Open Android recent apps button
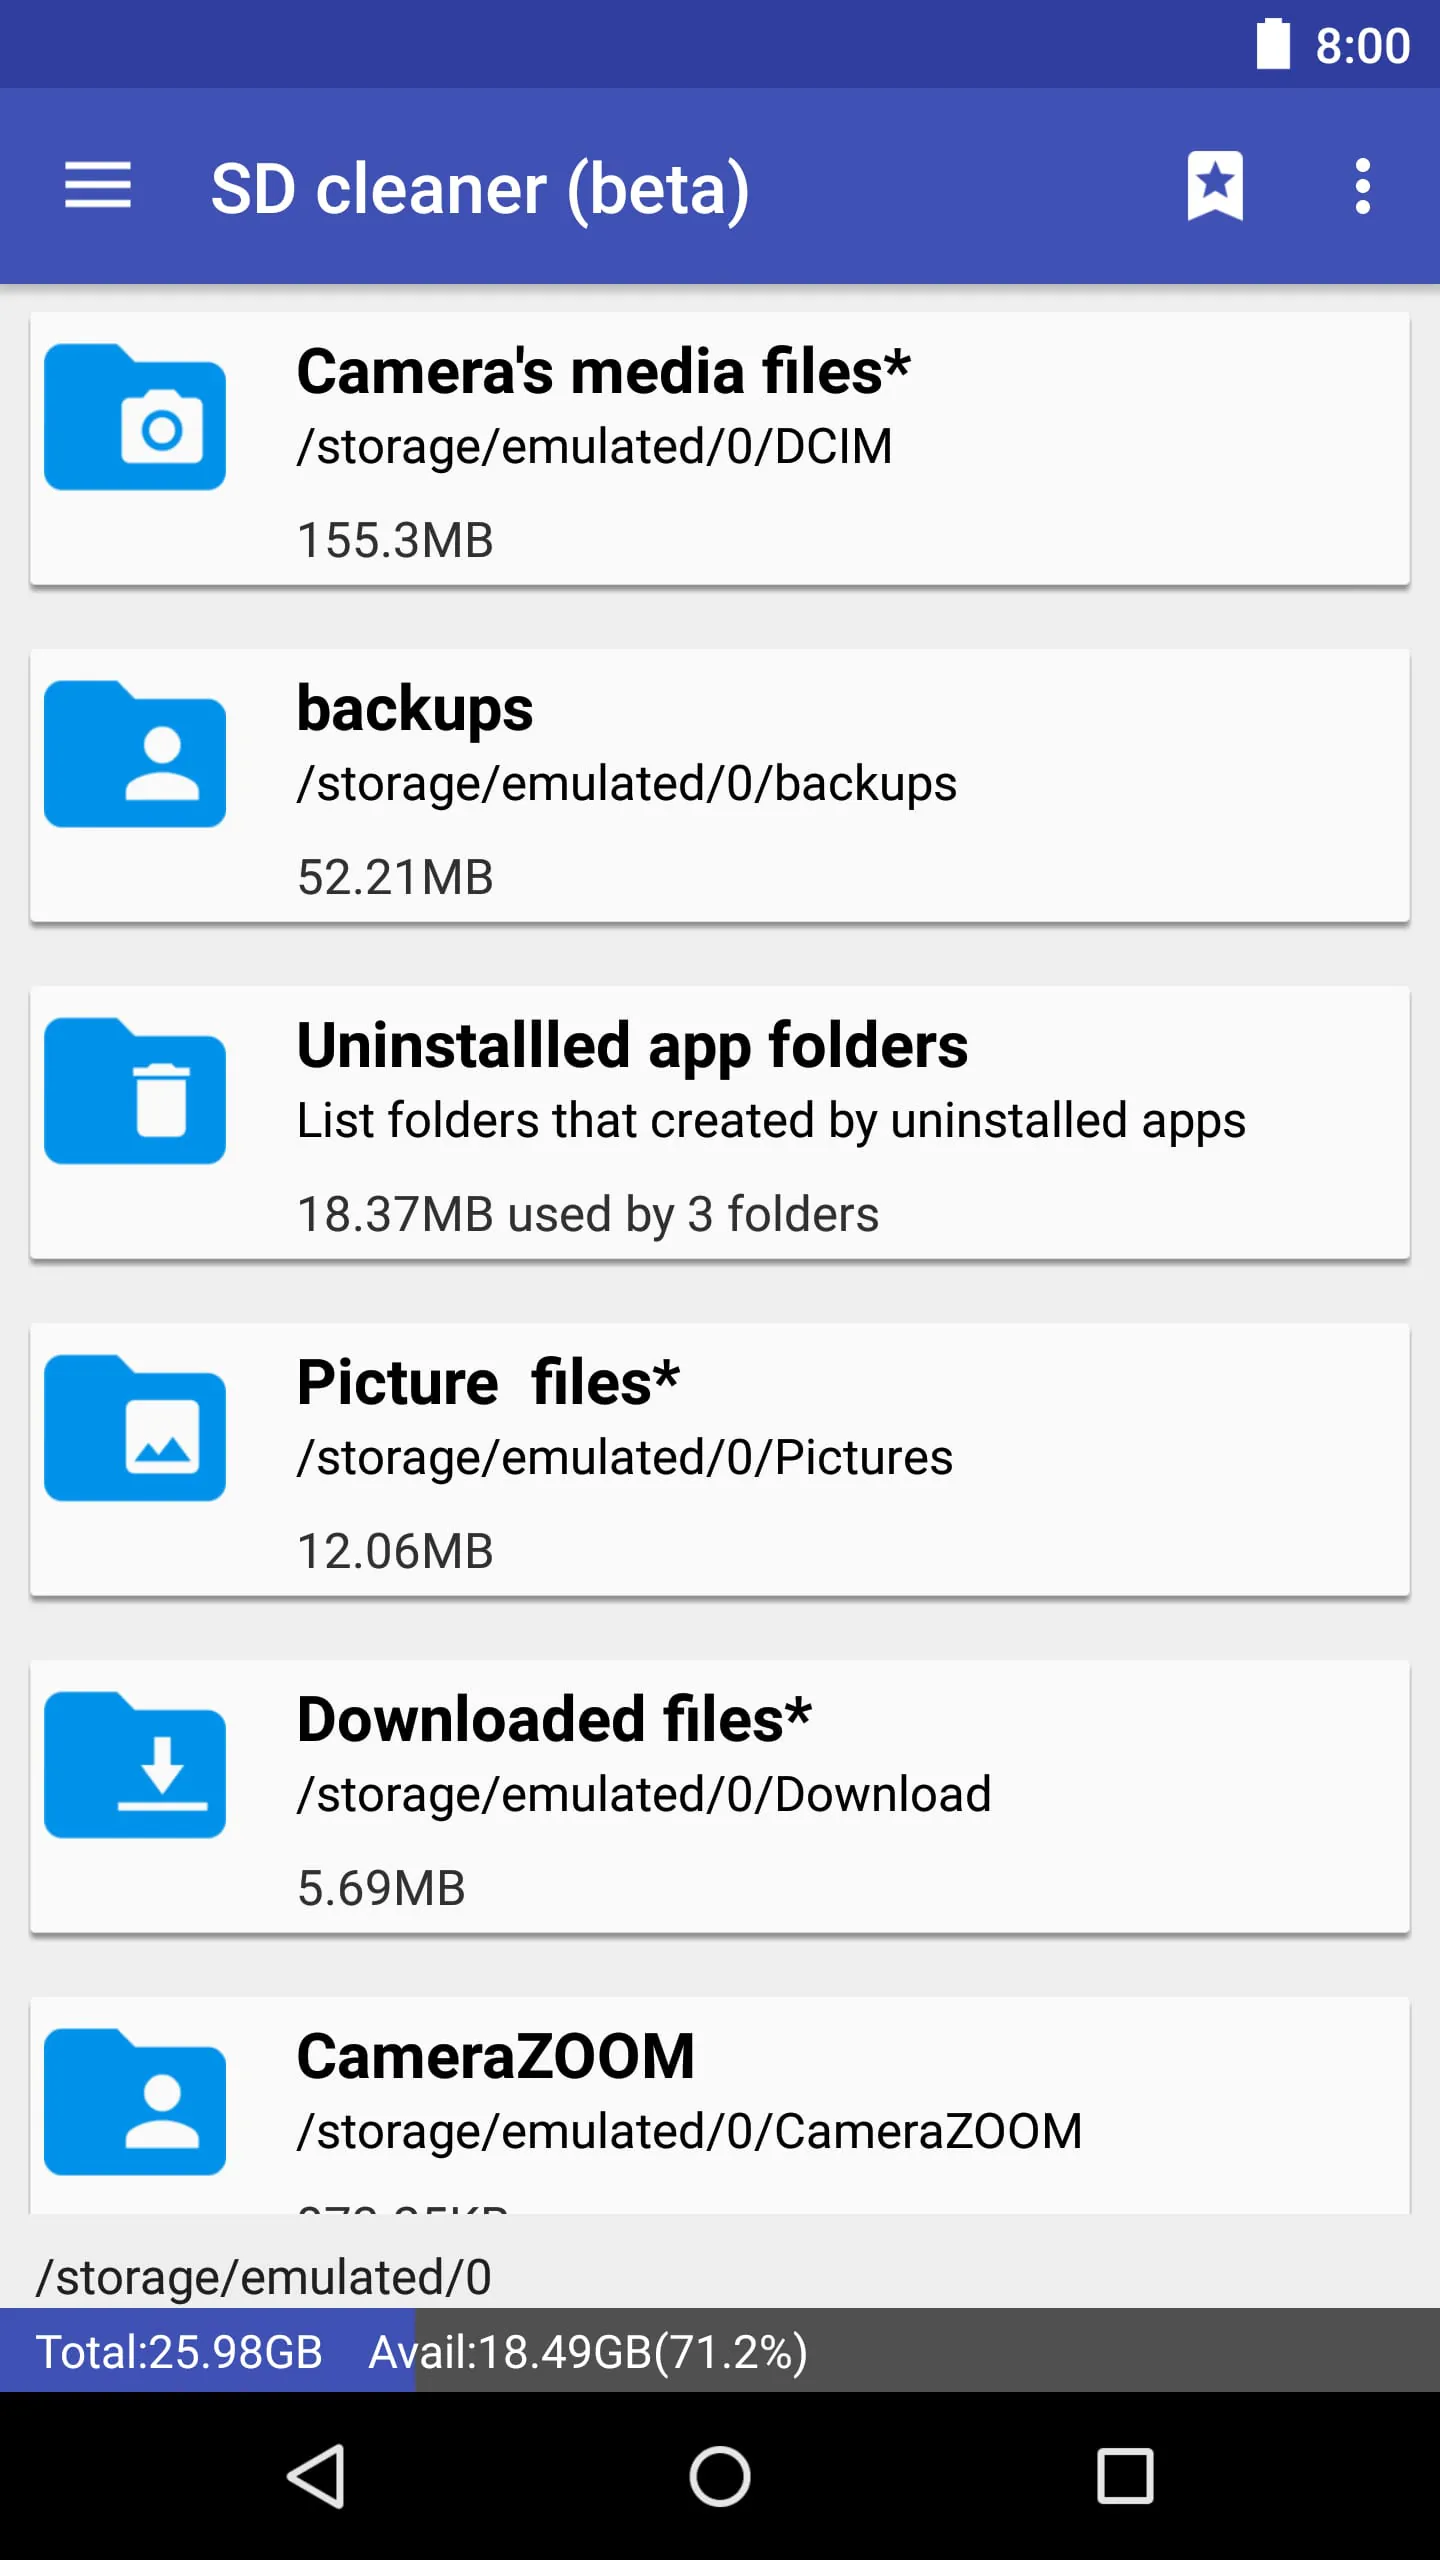Screen dimensions: 1440x2560 (1125, 2476)
